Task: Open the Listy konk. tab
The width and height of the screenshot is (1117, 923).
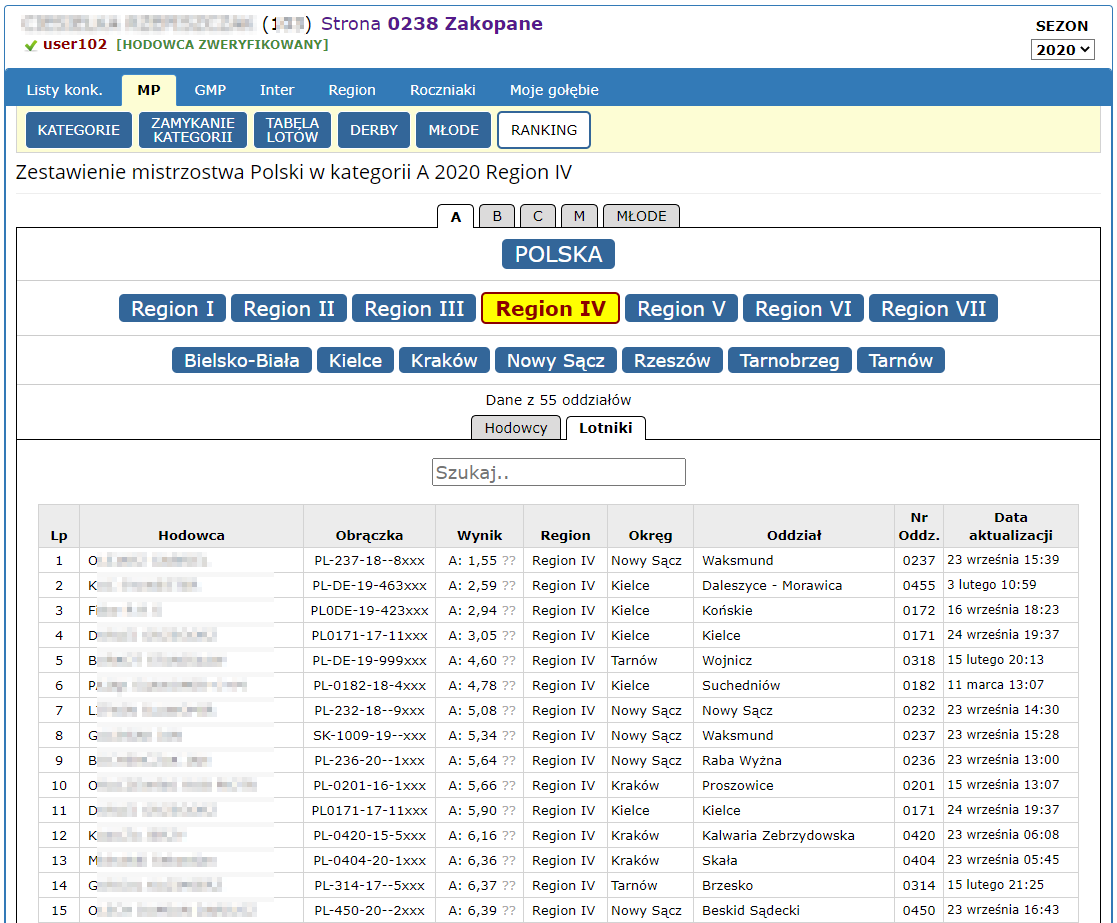Action: click(x=64, y=90)
